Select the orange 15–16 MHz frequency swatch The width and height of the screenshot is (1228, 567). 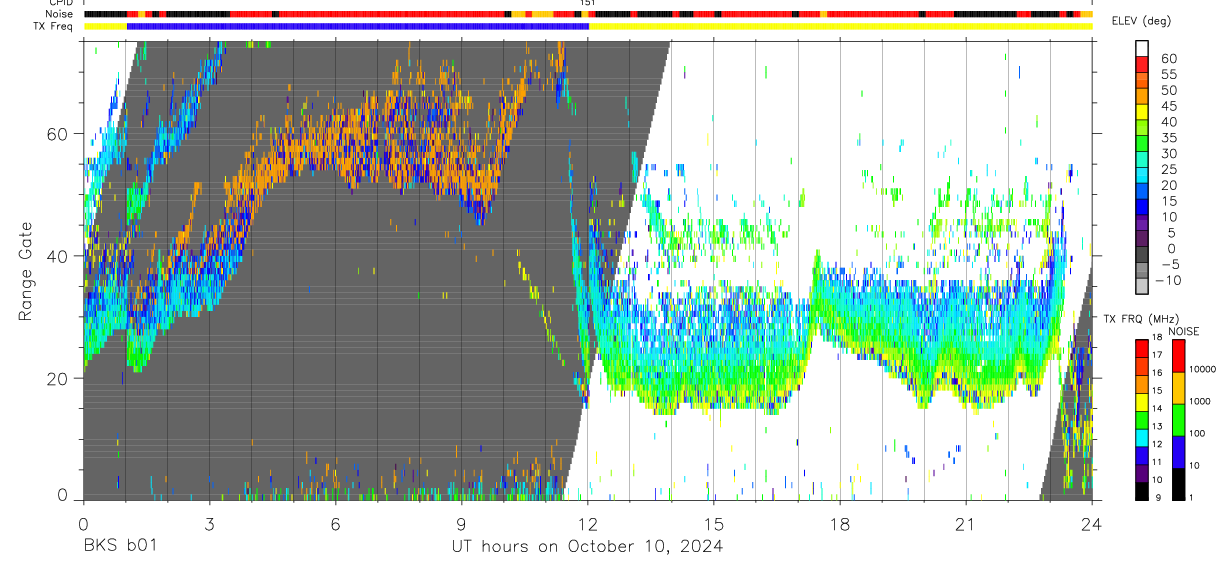coord(1141,384)
